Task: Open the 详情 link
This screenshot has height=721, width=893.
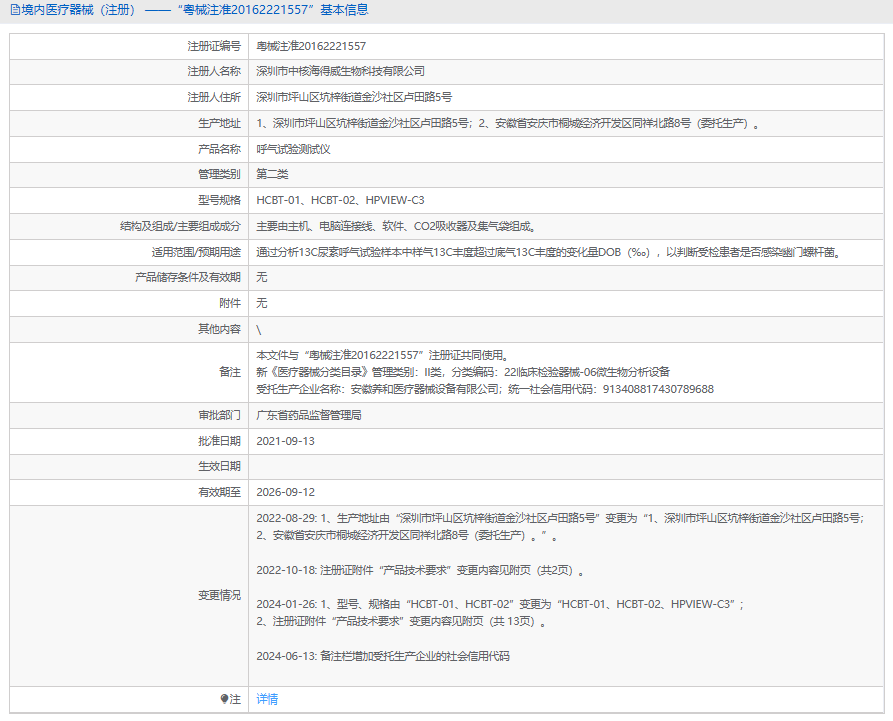Action: pyautogui.click(x=267, y=699)
